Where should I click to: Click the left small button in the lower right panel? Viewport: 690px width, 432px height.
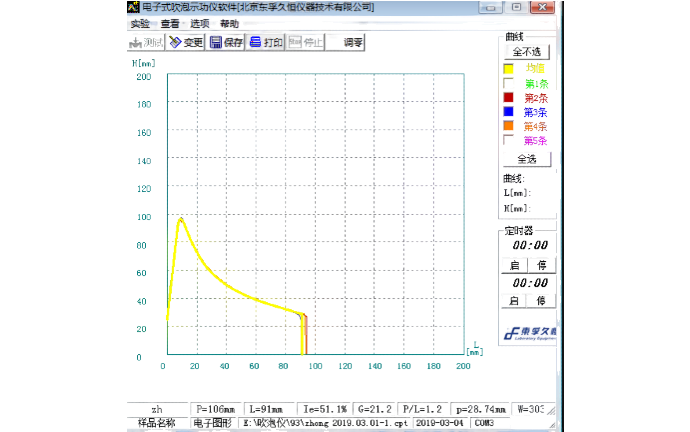pyautogui.click(x=512, y=264)
